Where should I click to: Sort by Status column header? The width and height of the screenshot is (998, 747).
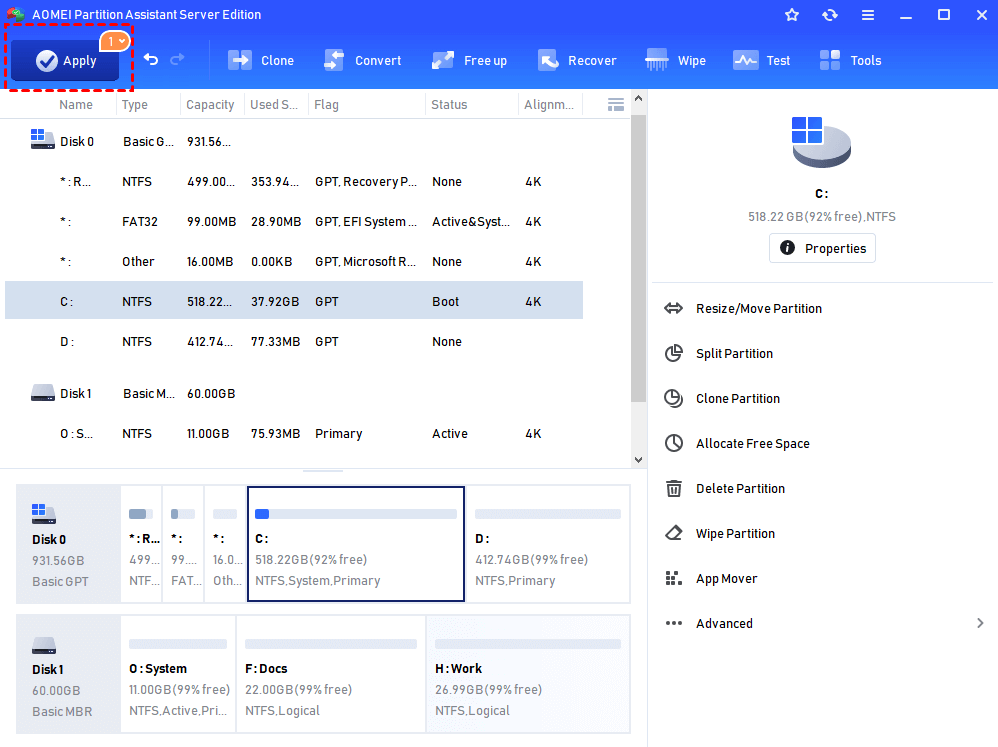[x=449, y=105]
